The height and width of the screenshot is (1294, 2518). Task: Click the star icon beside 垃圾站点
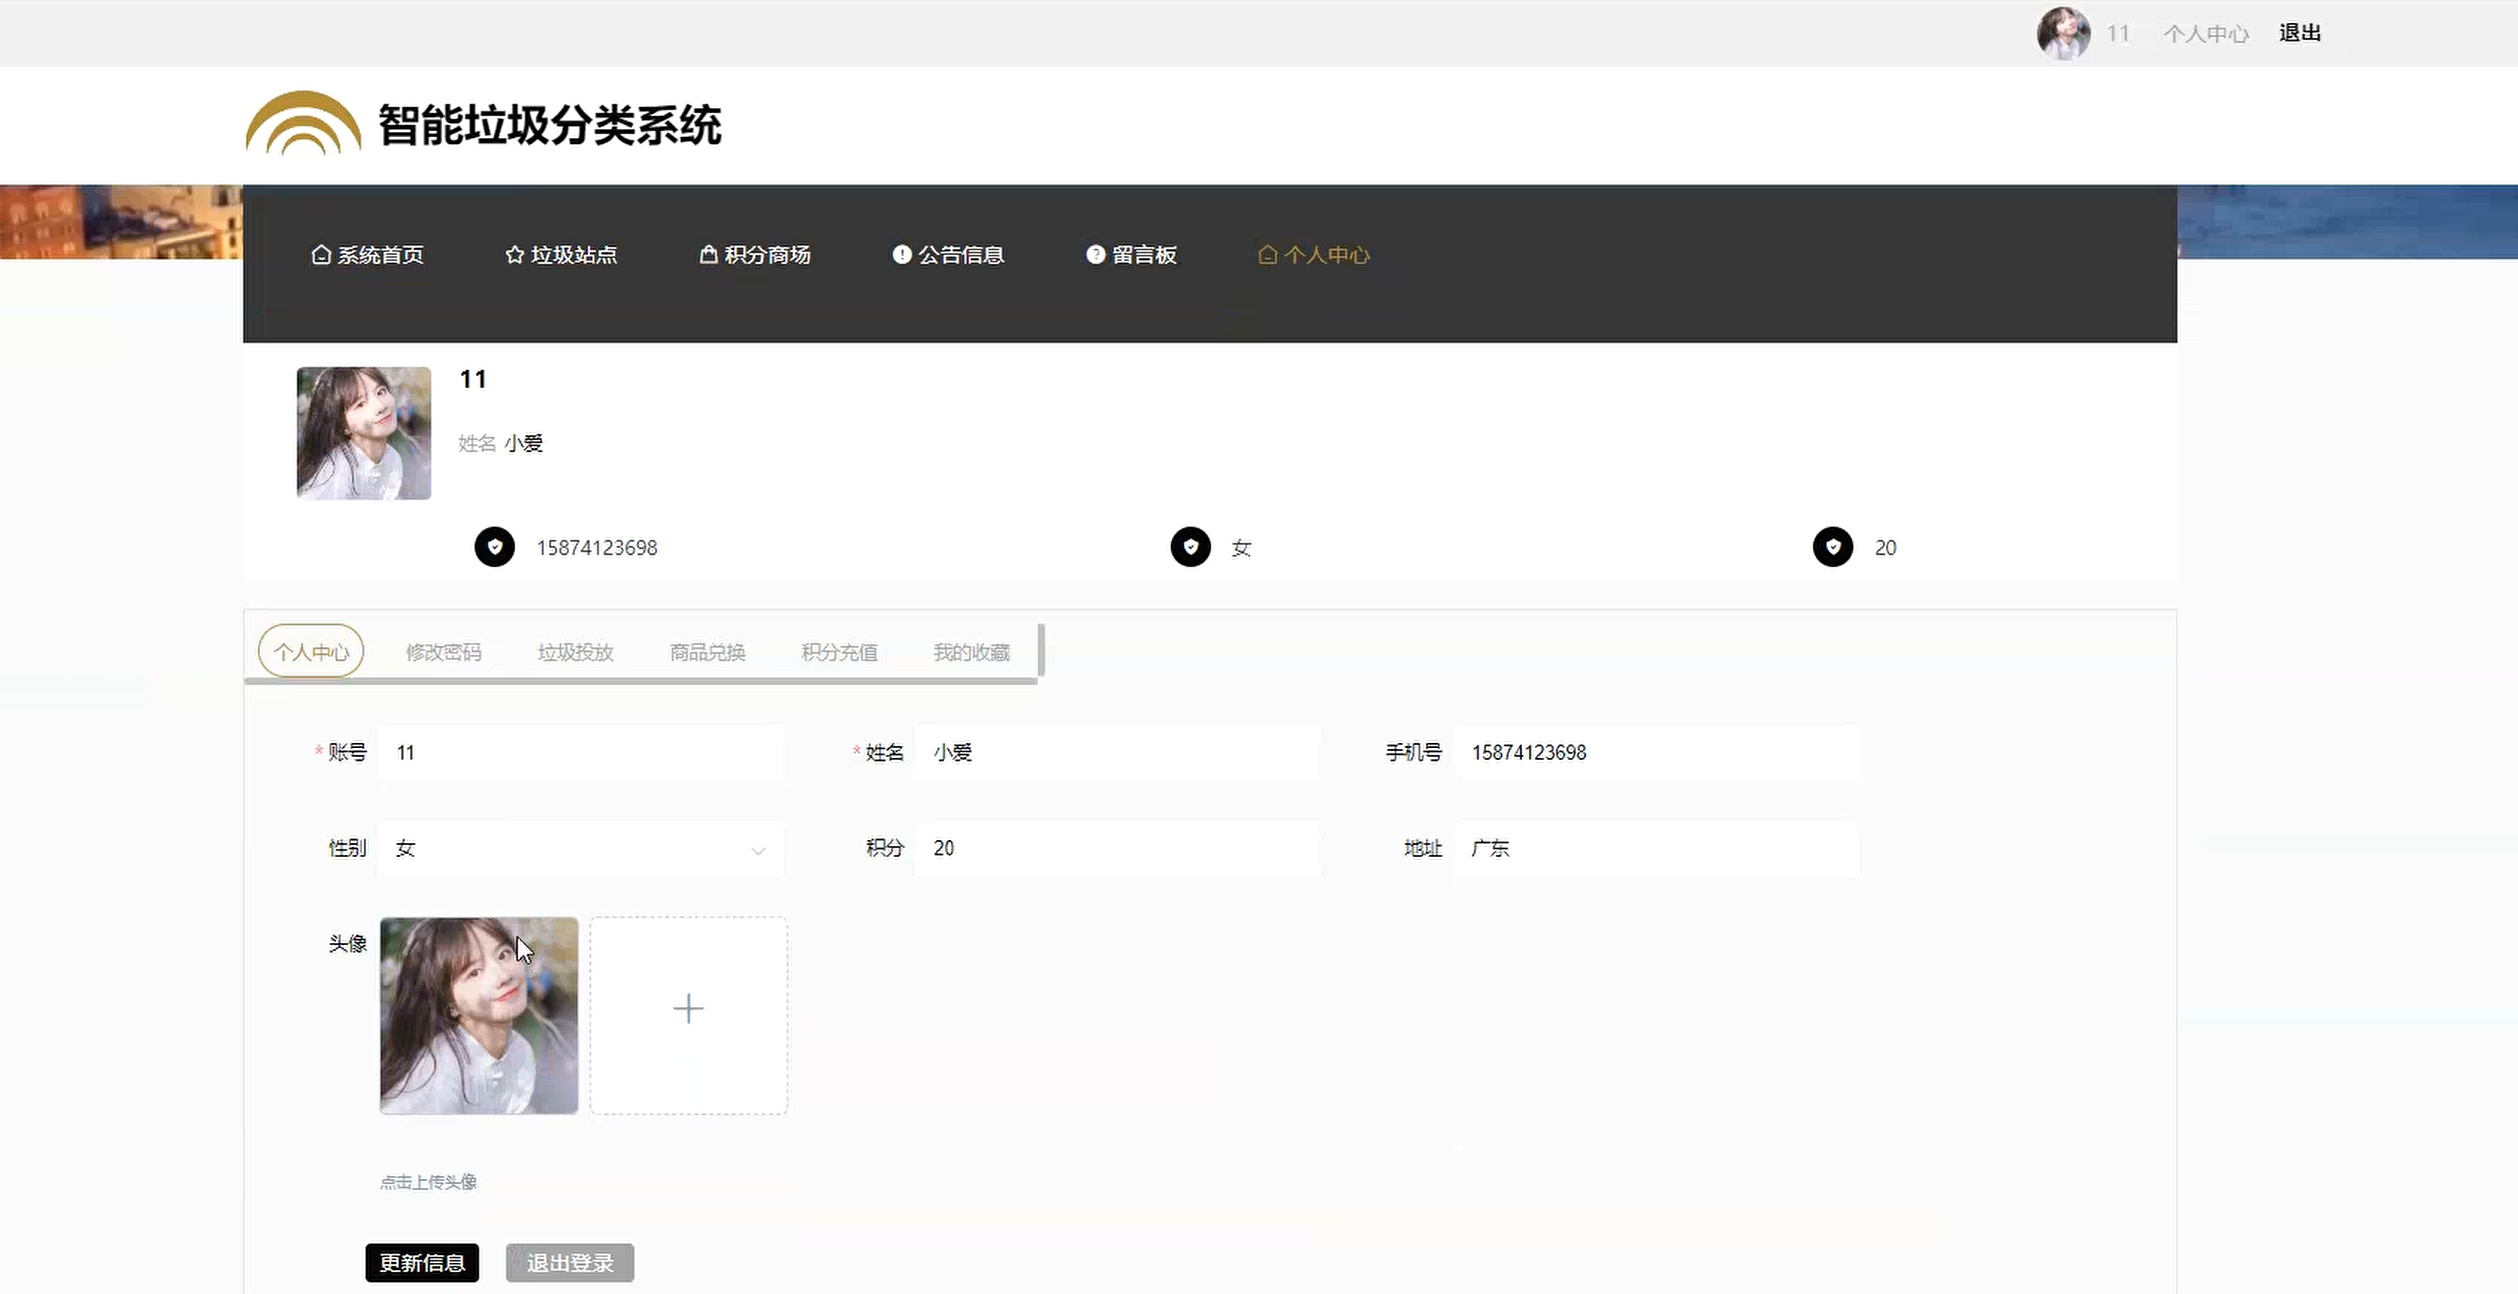(x=515, y=255)
